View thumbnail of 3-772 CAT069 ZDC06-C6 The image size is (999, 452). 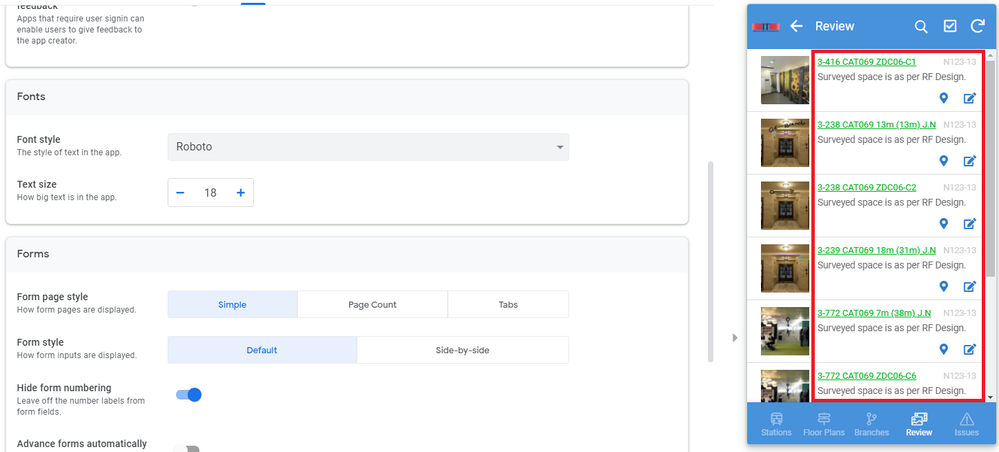(785, 386)
